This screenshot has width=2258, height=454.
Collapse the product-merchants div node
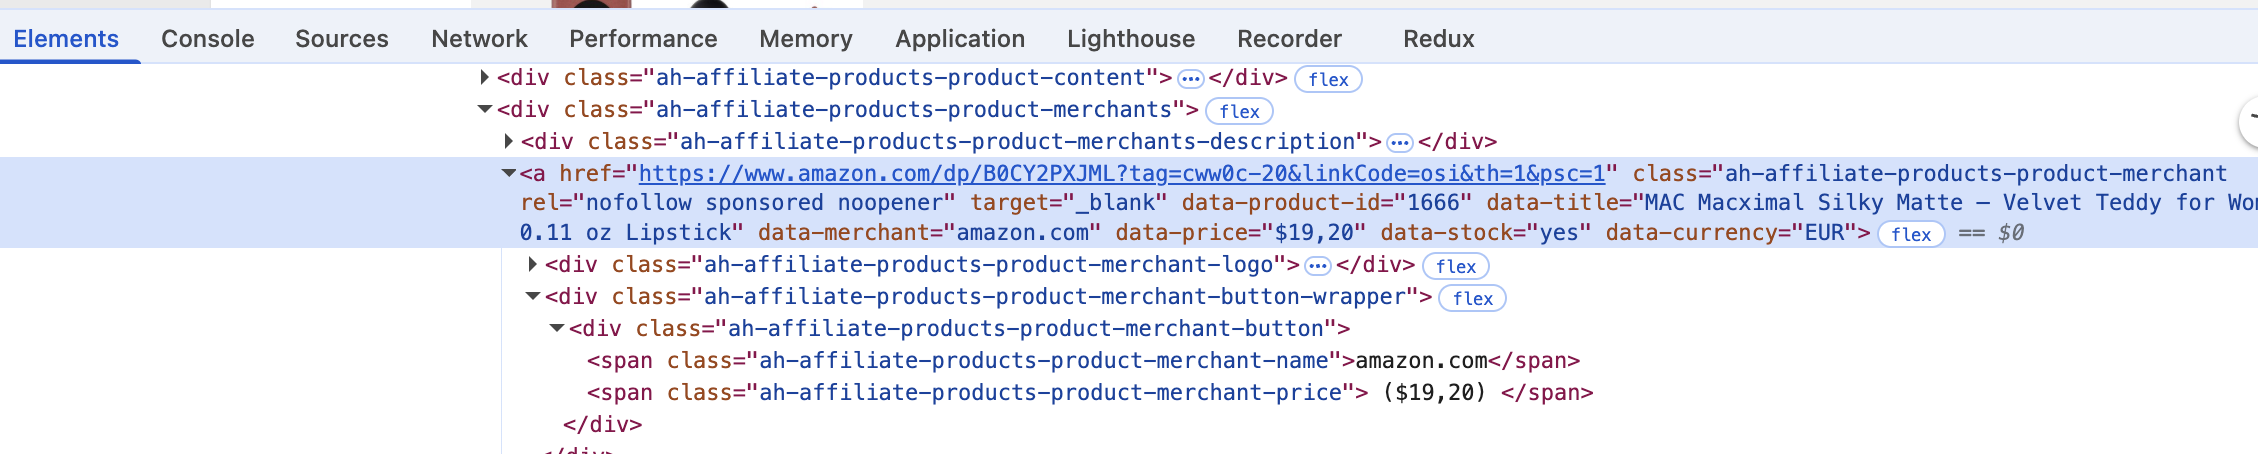coord(485,109)
